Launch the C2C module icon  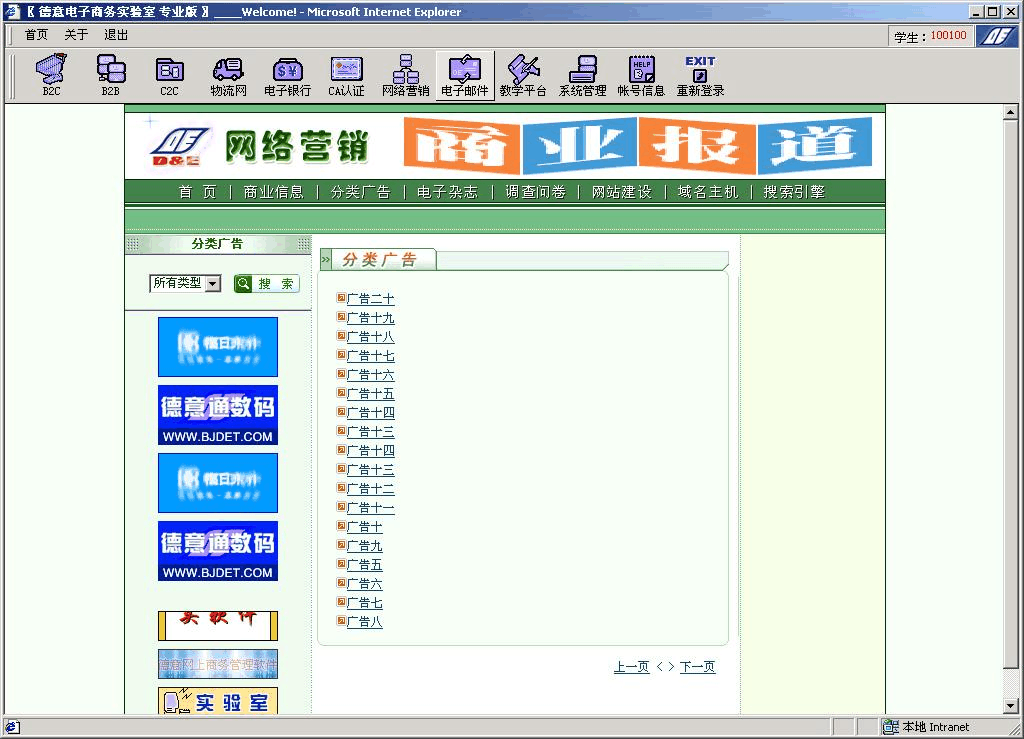click(169, 75)
